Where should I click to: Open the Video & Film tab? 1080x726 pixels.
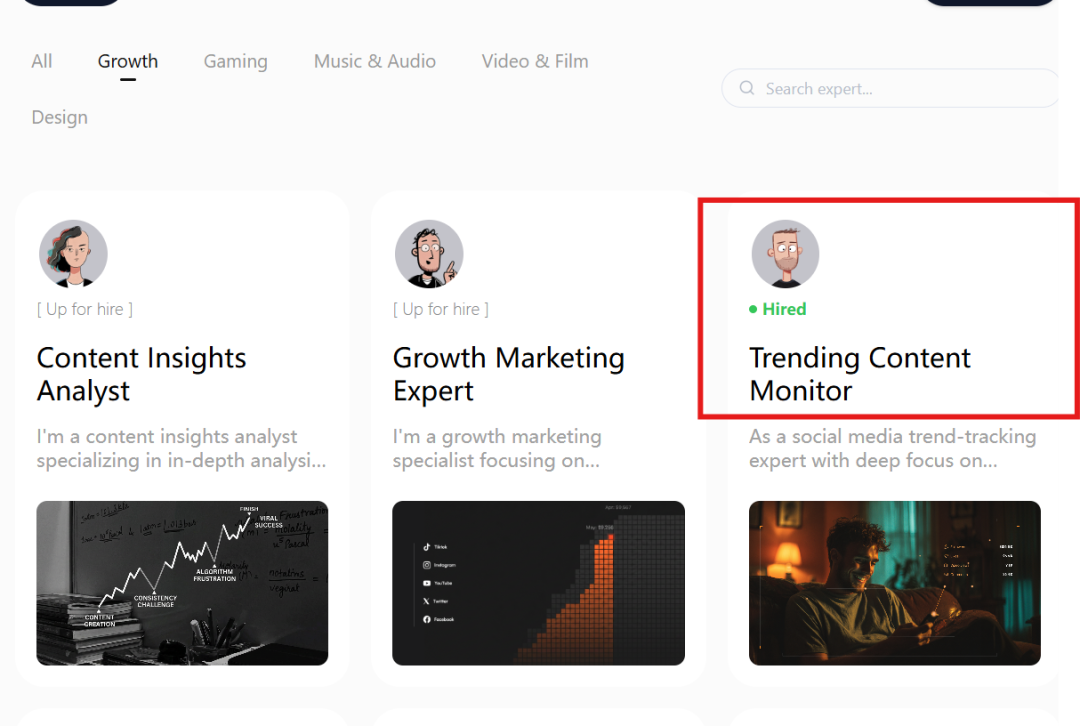pos(535,61)
